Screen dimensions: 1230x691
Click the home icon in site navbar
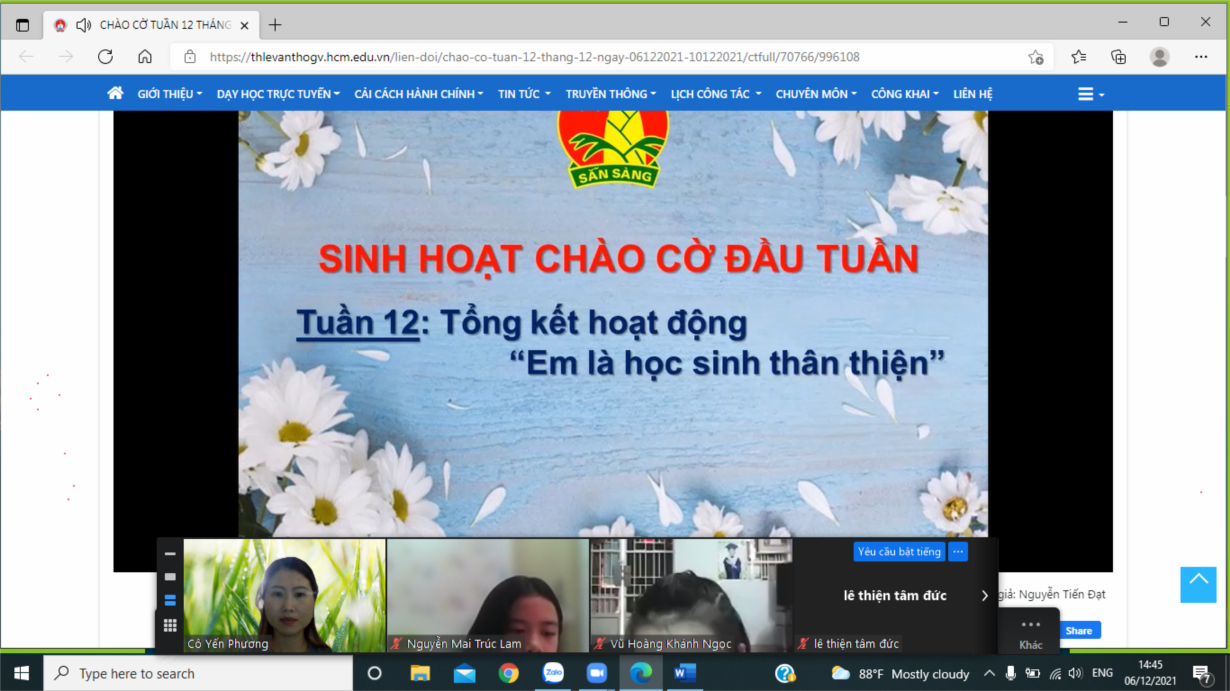[x=115, y=93]
